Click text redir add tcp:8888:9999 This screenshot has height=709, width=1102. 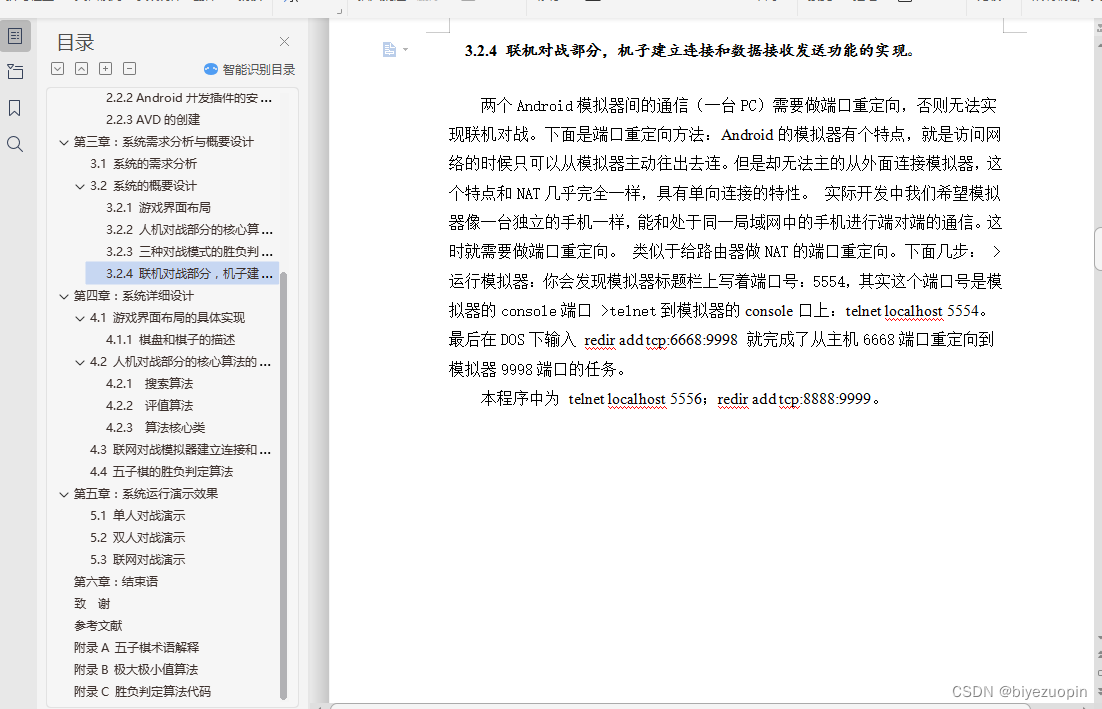794,399
